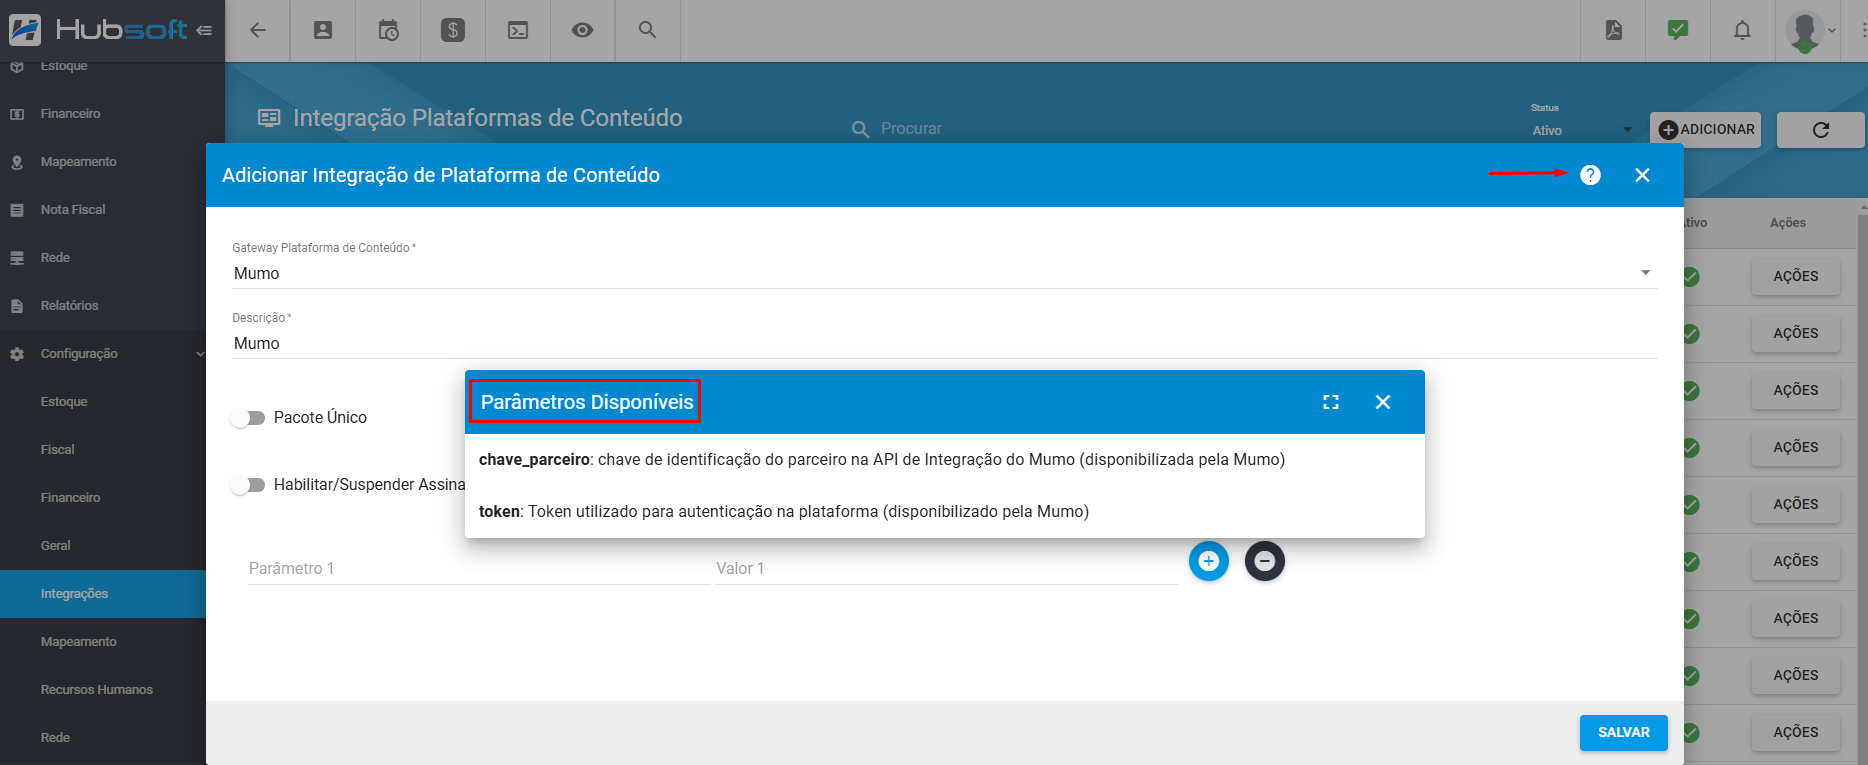The image size is (1868, 765).
Task: Click the ADICIONAR button
Action: coord(1706,130)
